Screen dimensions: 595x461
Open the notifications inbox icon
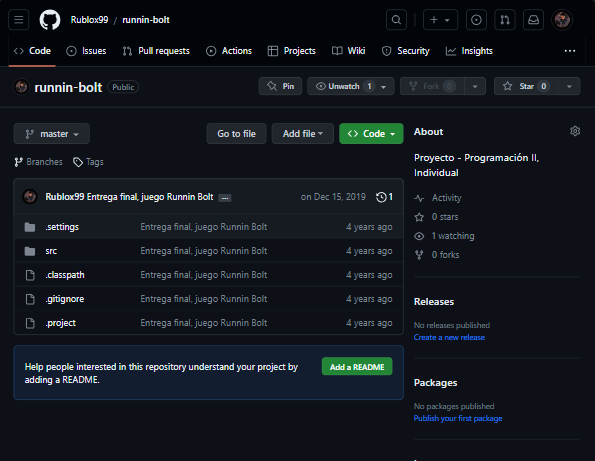click(534, 20)
